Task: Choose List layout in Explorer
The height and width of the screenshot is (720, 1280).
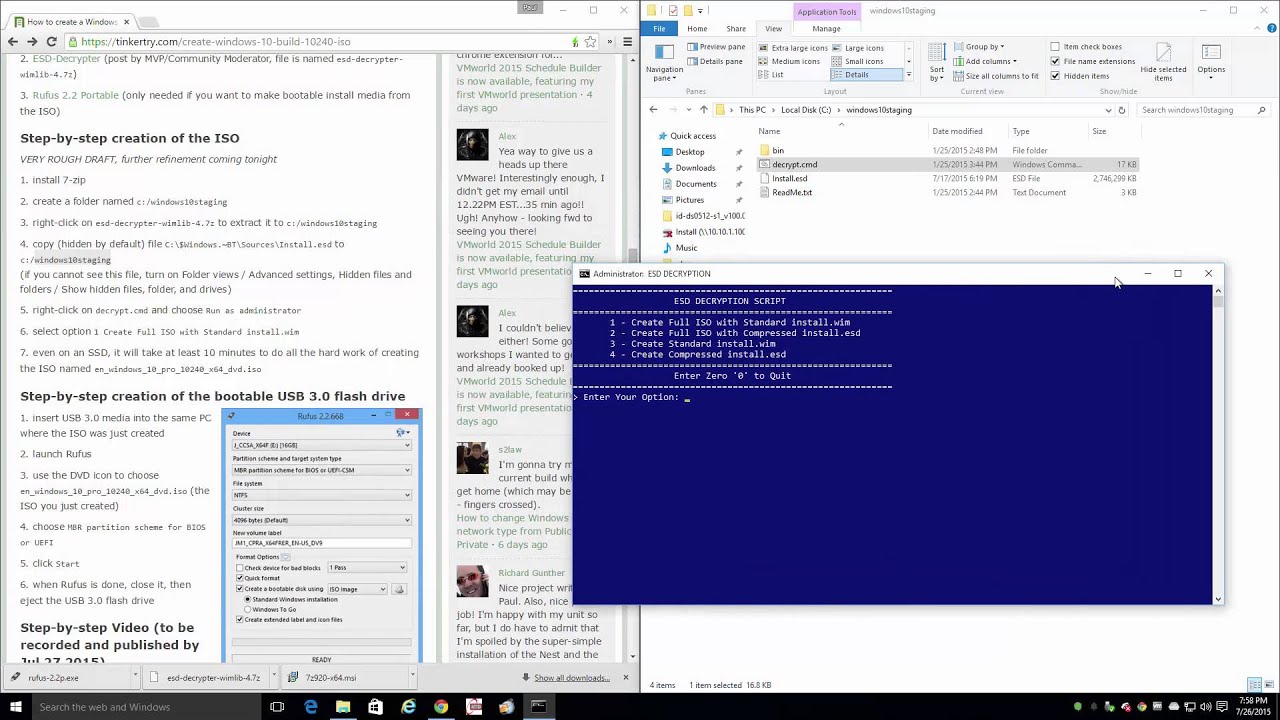Action: [771, 75]
